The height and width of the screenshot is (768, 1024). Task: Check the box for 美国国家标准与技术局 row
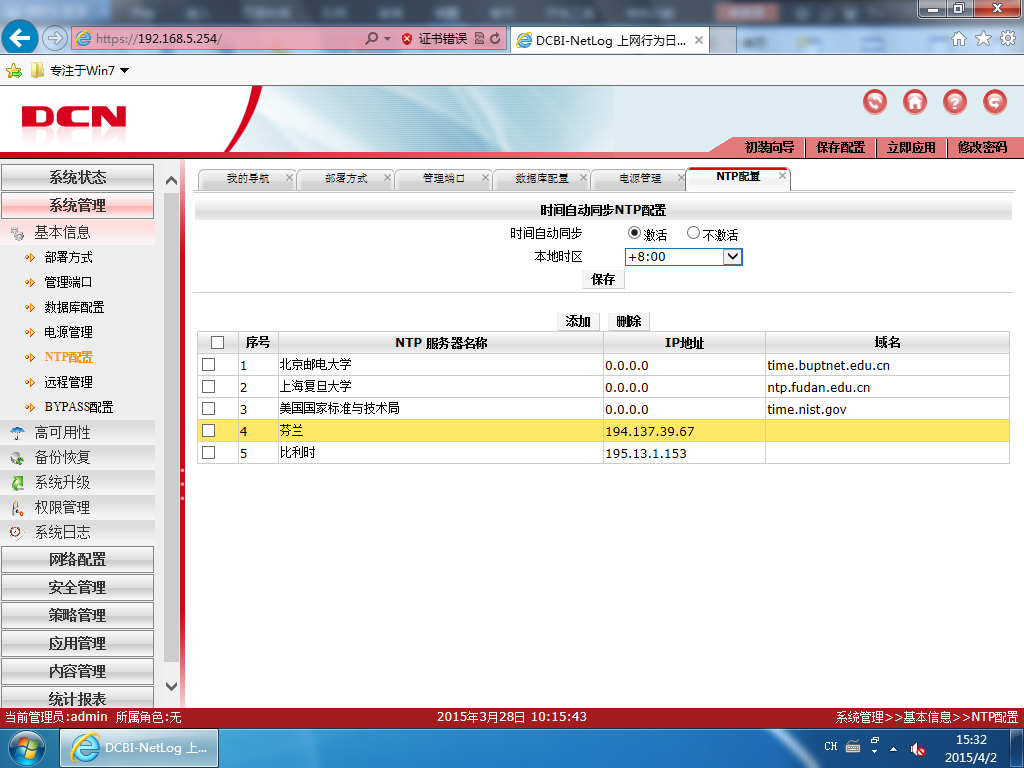(x=208, y=409)
